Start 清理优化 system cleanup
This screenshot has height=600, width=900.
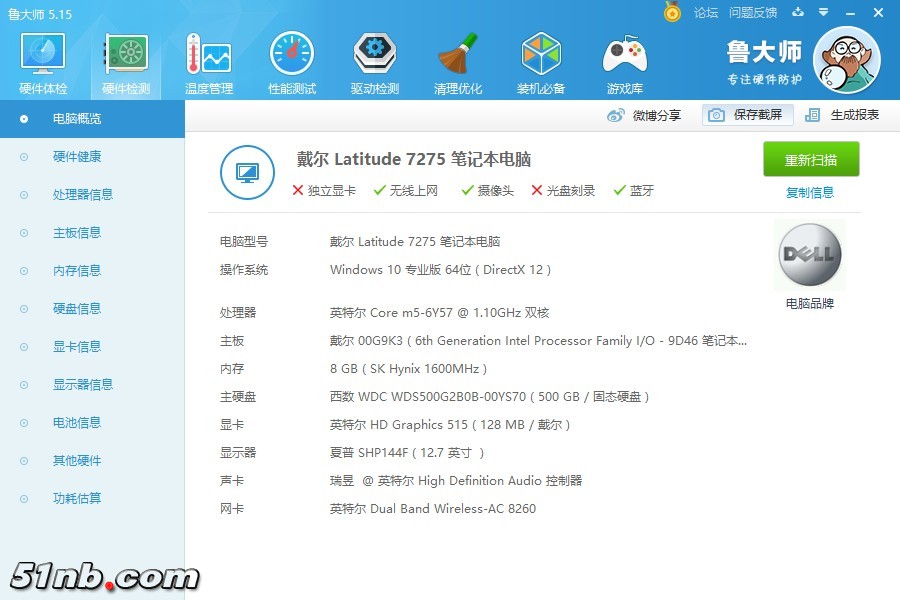[457, 60]
